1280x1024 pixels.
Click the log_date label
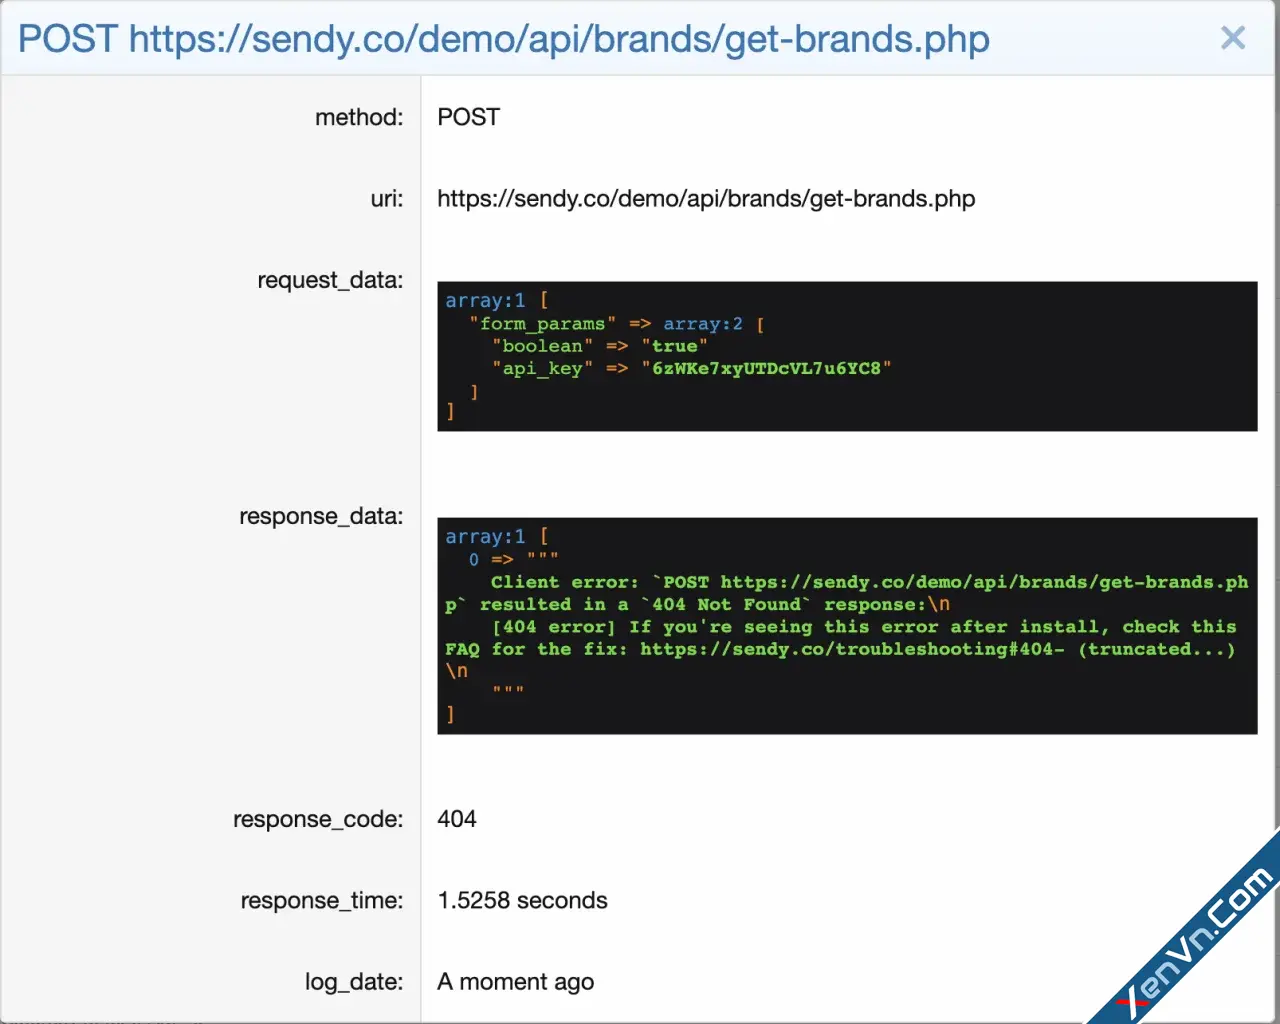pos(354,982)
